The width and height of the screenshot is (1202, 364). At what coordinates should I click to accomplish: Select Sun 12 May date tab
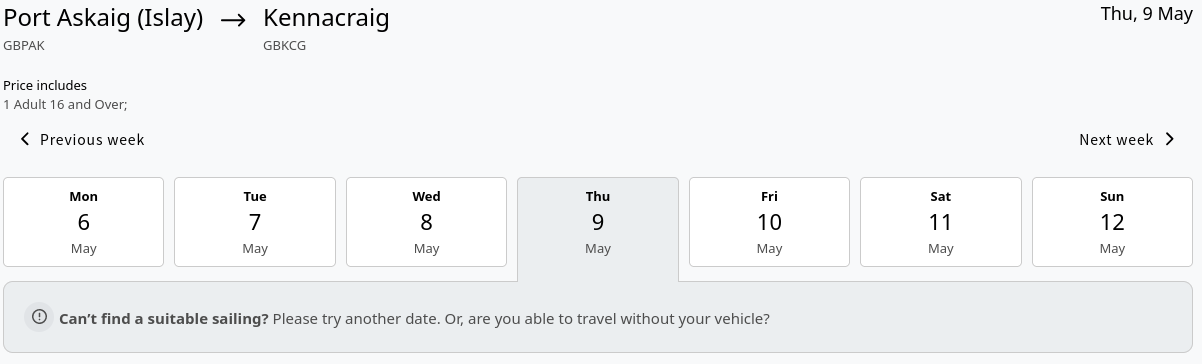[1112, 222]
